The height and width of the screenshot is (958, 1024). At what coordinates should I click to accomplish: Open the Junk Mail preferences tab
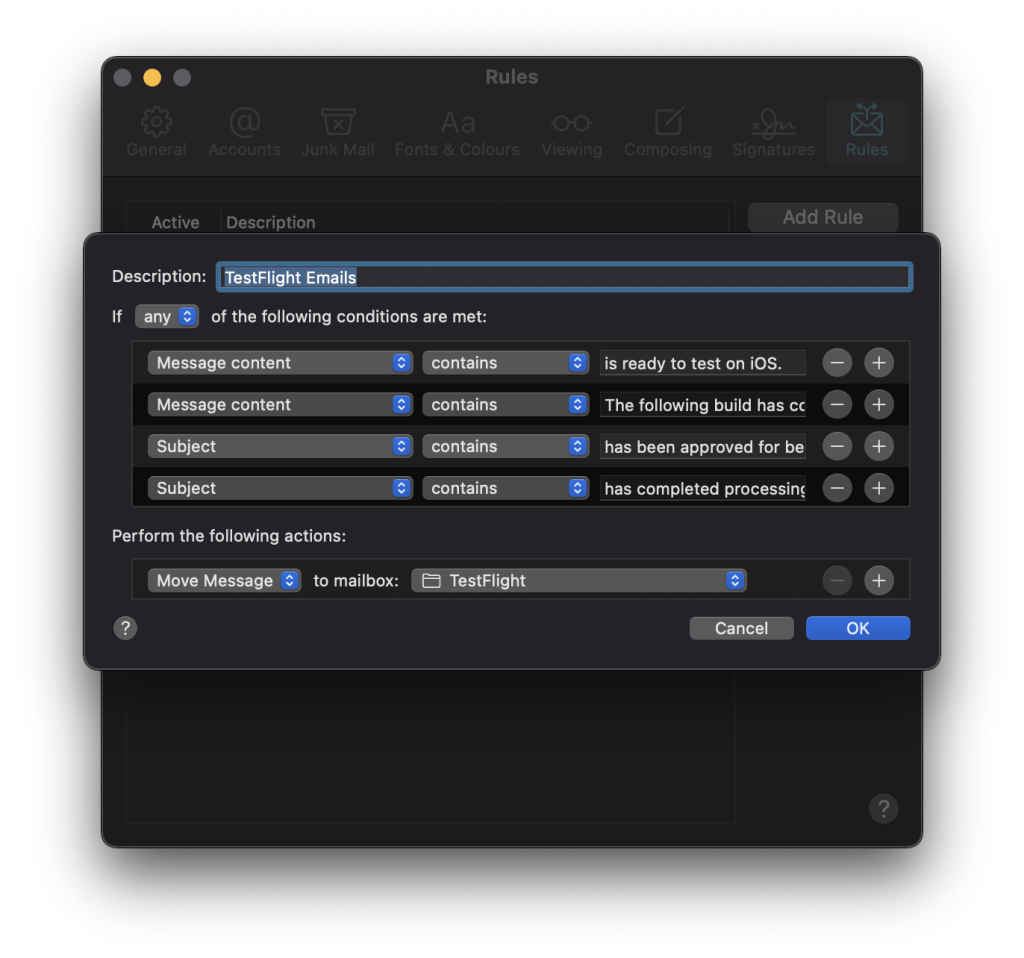click(x=338, y=133)
